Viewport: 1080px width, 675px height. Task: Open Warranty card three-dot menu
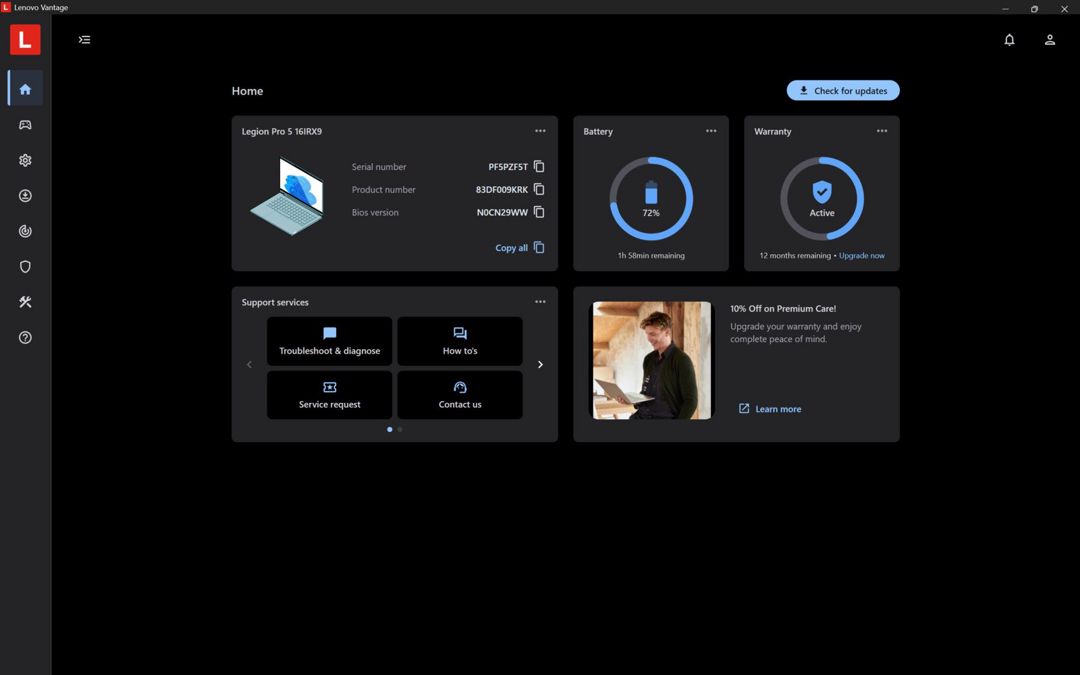(x=882, y=131)
